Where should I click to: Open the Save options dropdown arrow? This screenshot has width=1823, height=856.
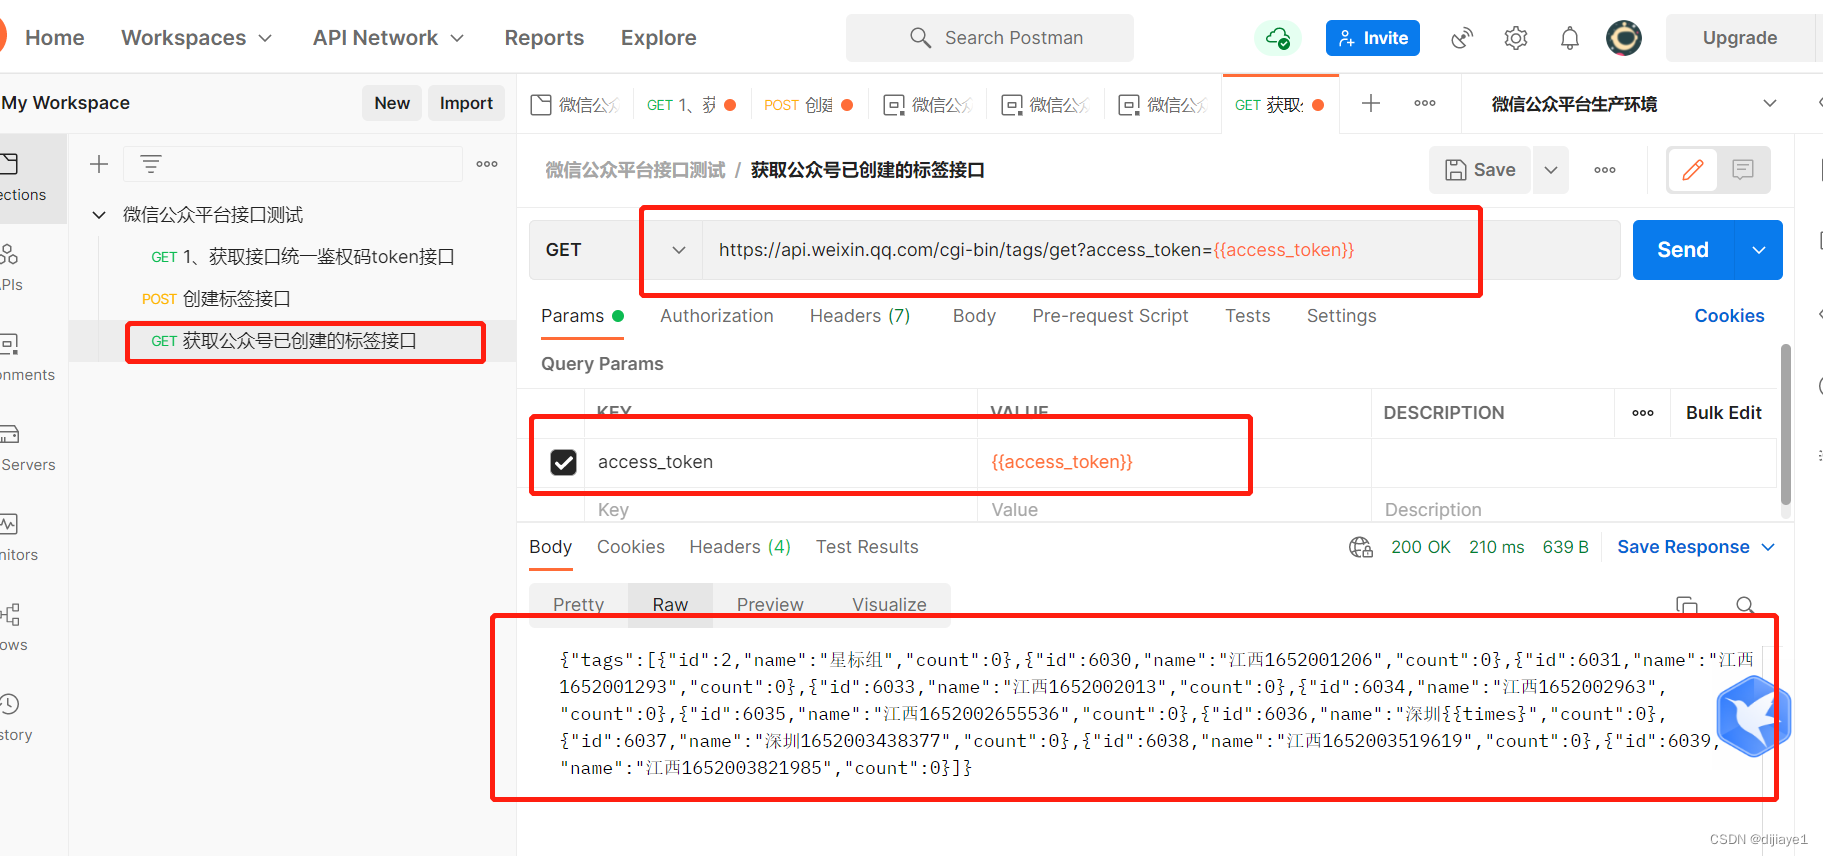pyautogui.click(x=1551, y=170)
